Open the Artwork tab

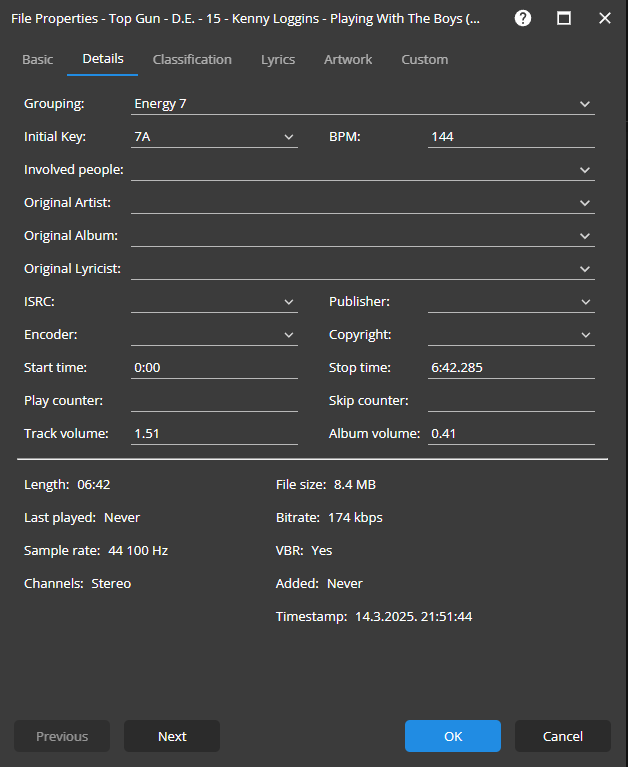[x=348, y=60]
